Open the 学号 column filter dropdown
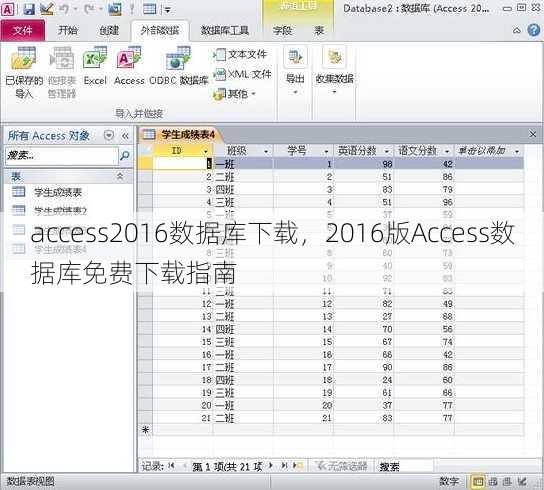This screenshot has height=490, width=544. click(326, 151)
